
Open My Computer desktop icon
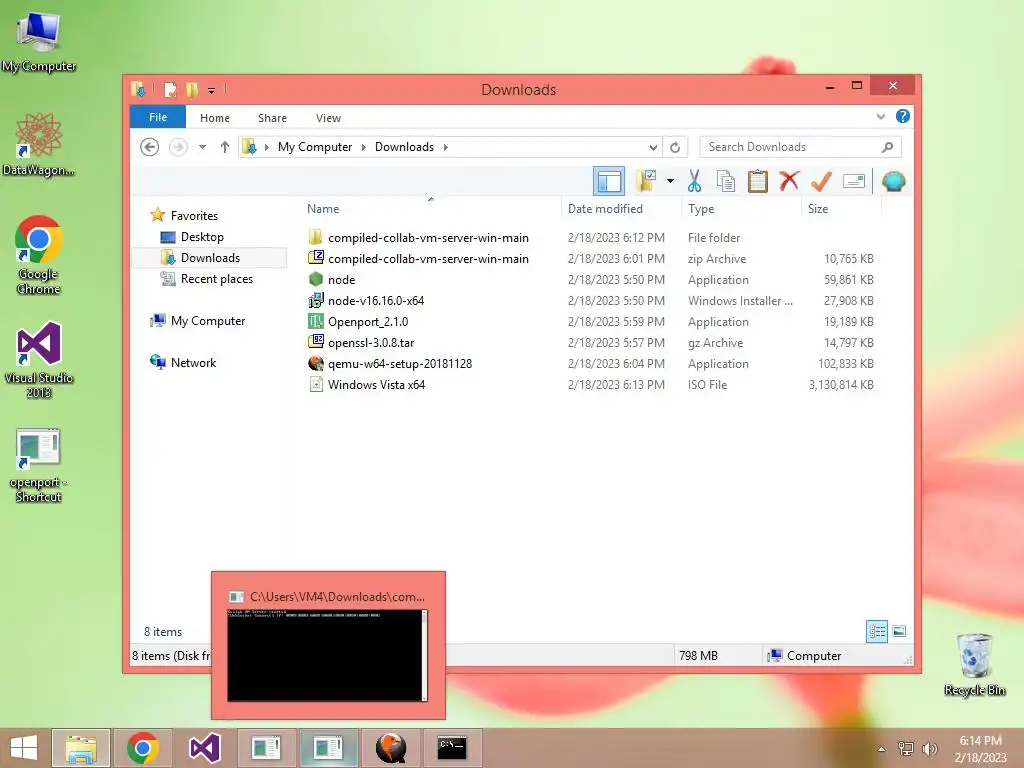(39, 41)
